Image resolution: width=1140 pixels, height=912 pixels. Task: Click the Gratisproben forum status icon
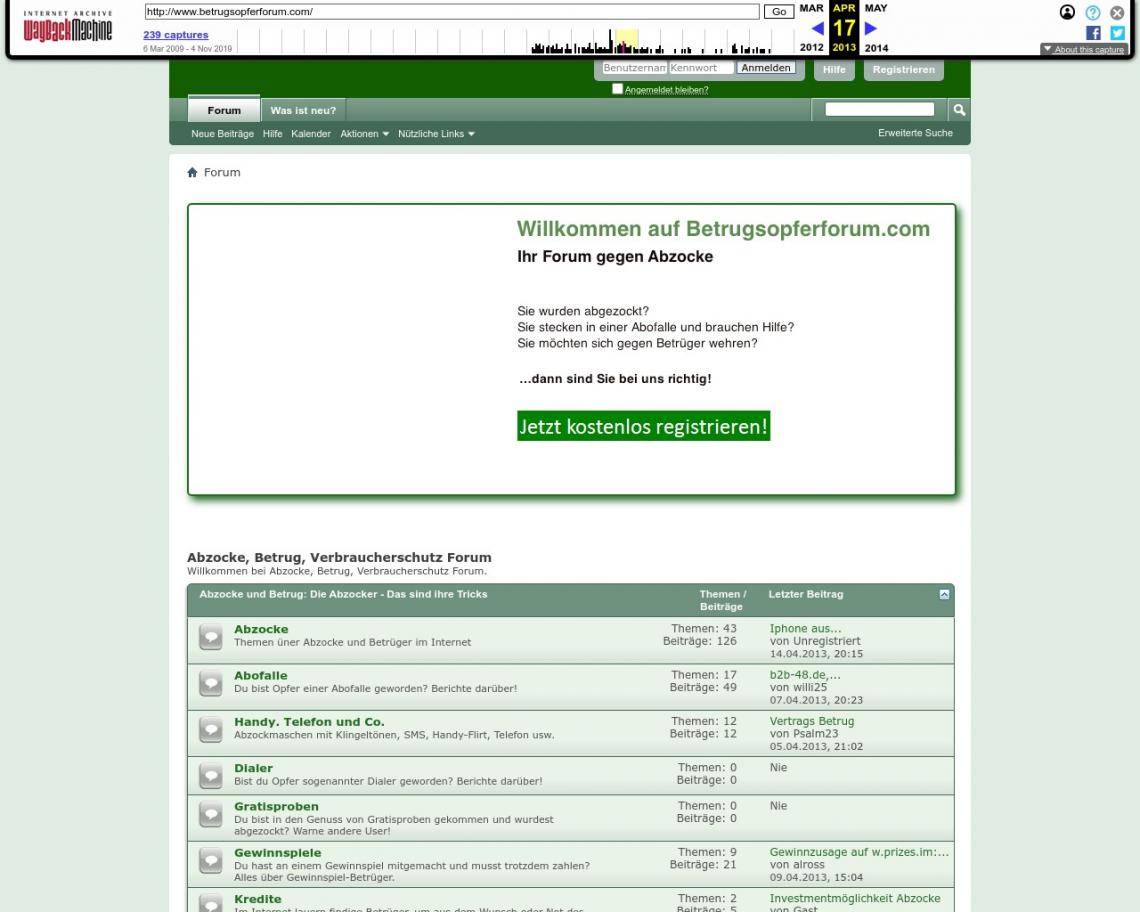coord(211,815)
